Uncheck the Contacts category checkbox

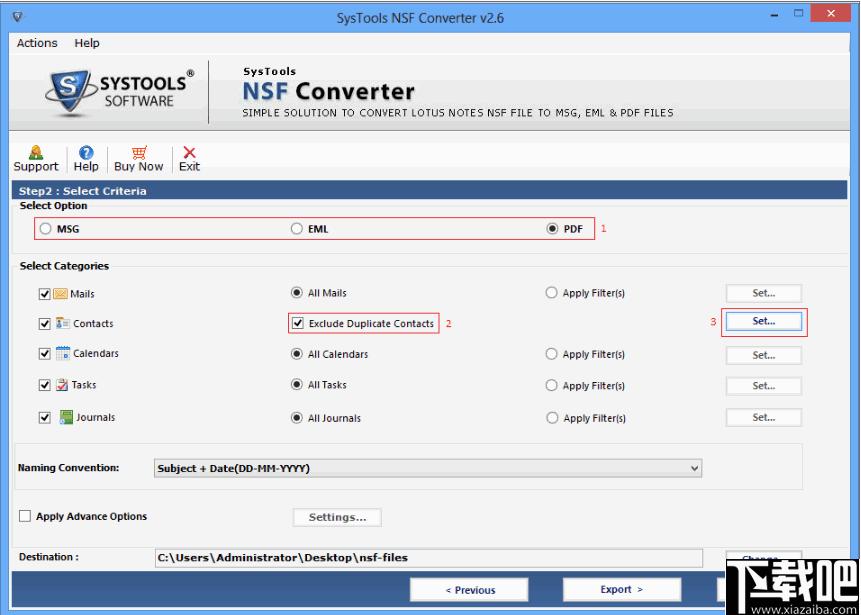[44, 324]
